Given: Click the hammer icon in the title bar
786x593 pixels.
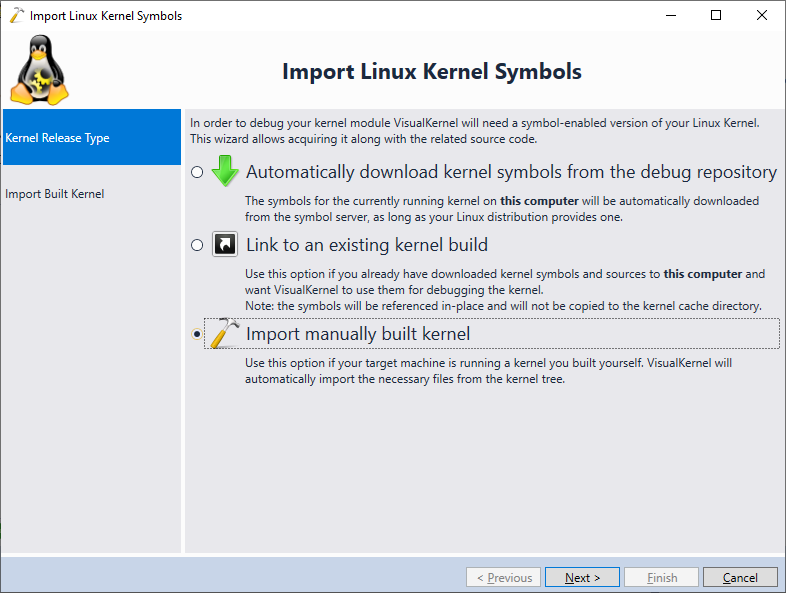Looking at the screenshot, I should point(17,15).
